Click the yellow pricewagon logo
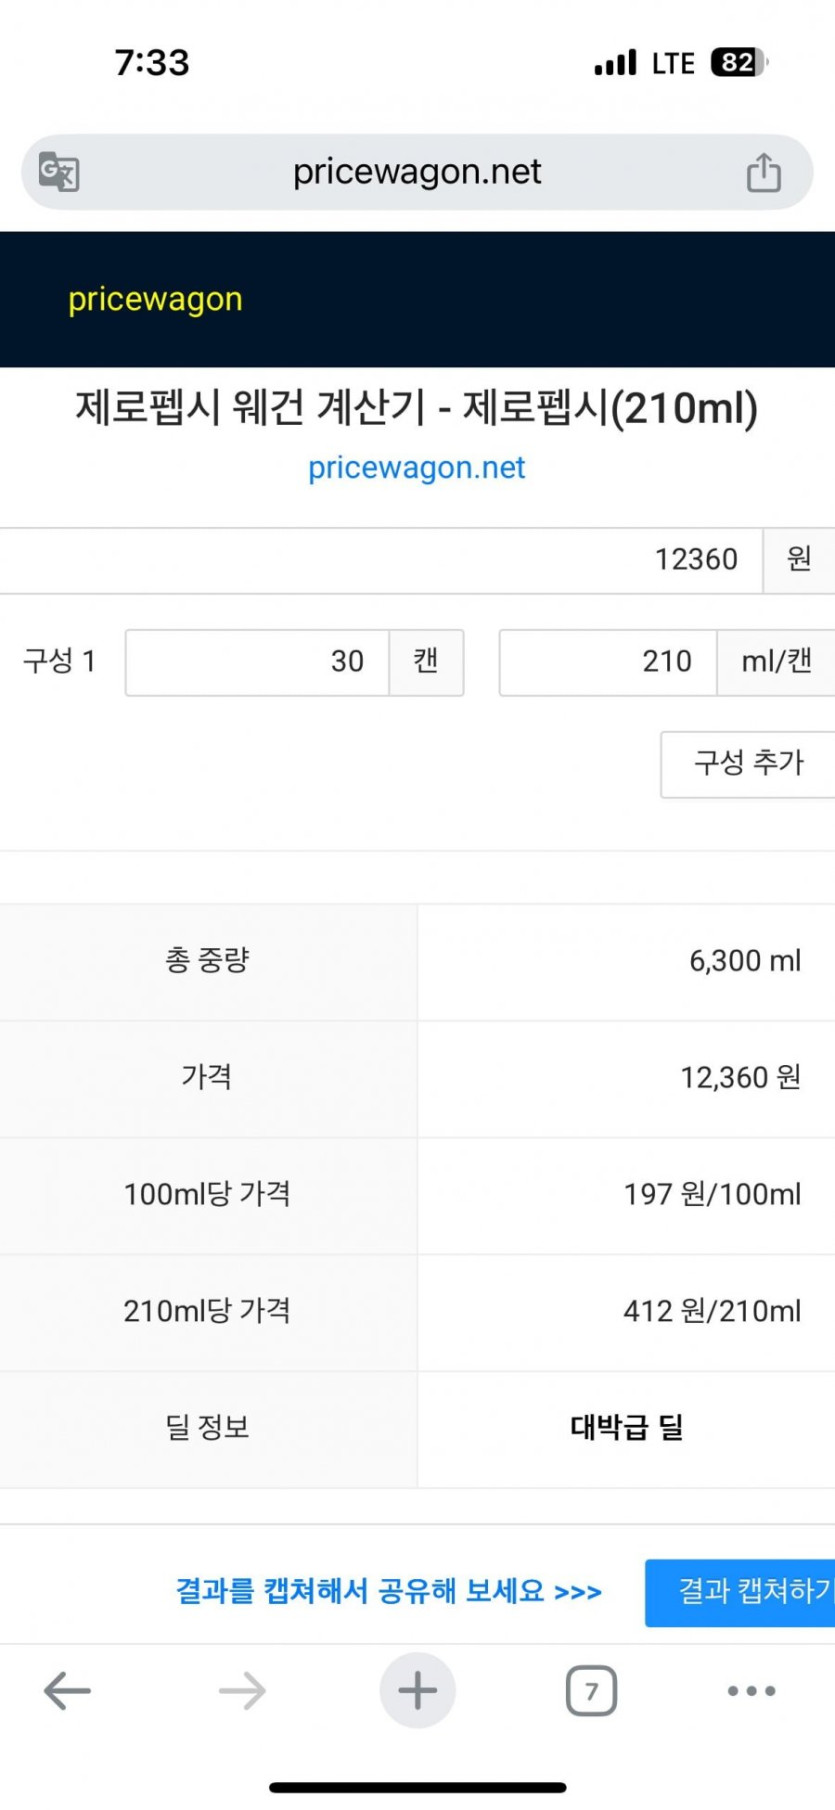The height and width of the screenshot is (1810, 835). pyautogui.click(x=155, y=299)
